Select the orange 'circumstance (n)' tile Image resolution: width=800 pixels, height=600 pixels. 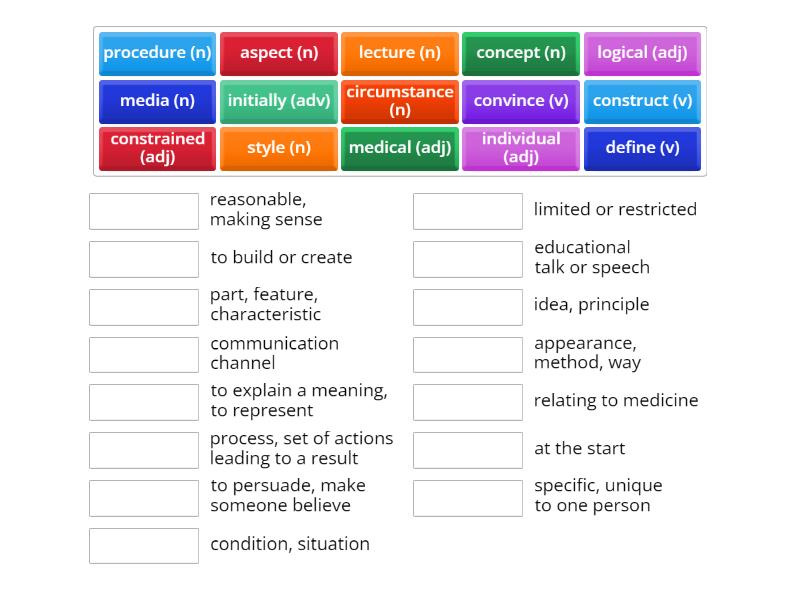click(x=399, y=100)
